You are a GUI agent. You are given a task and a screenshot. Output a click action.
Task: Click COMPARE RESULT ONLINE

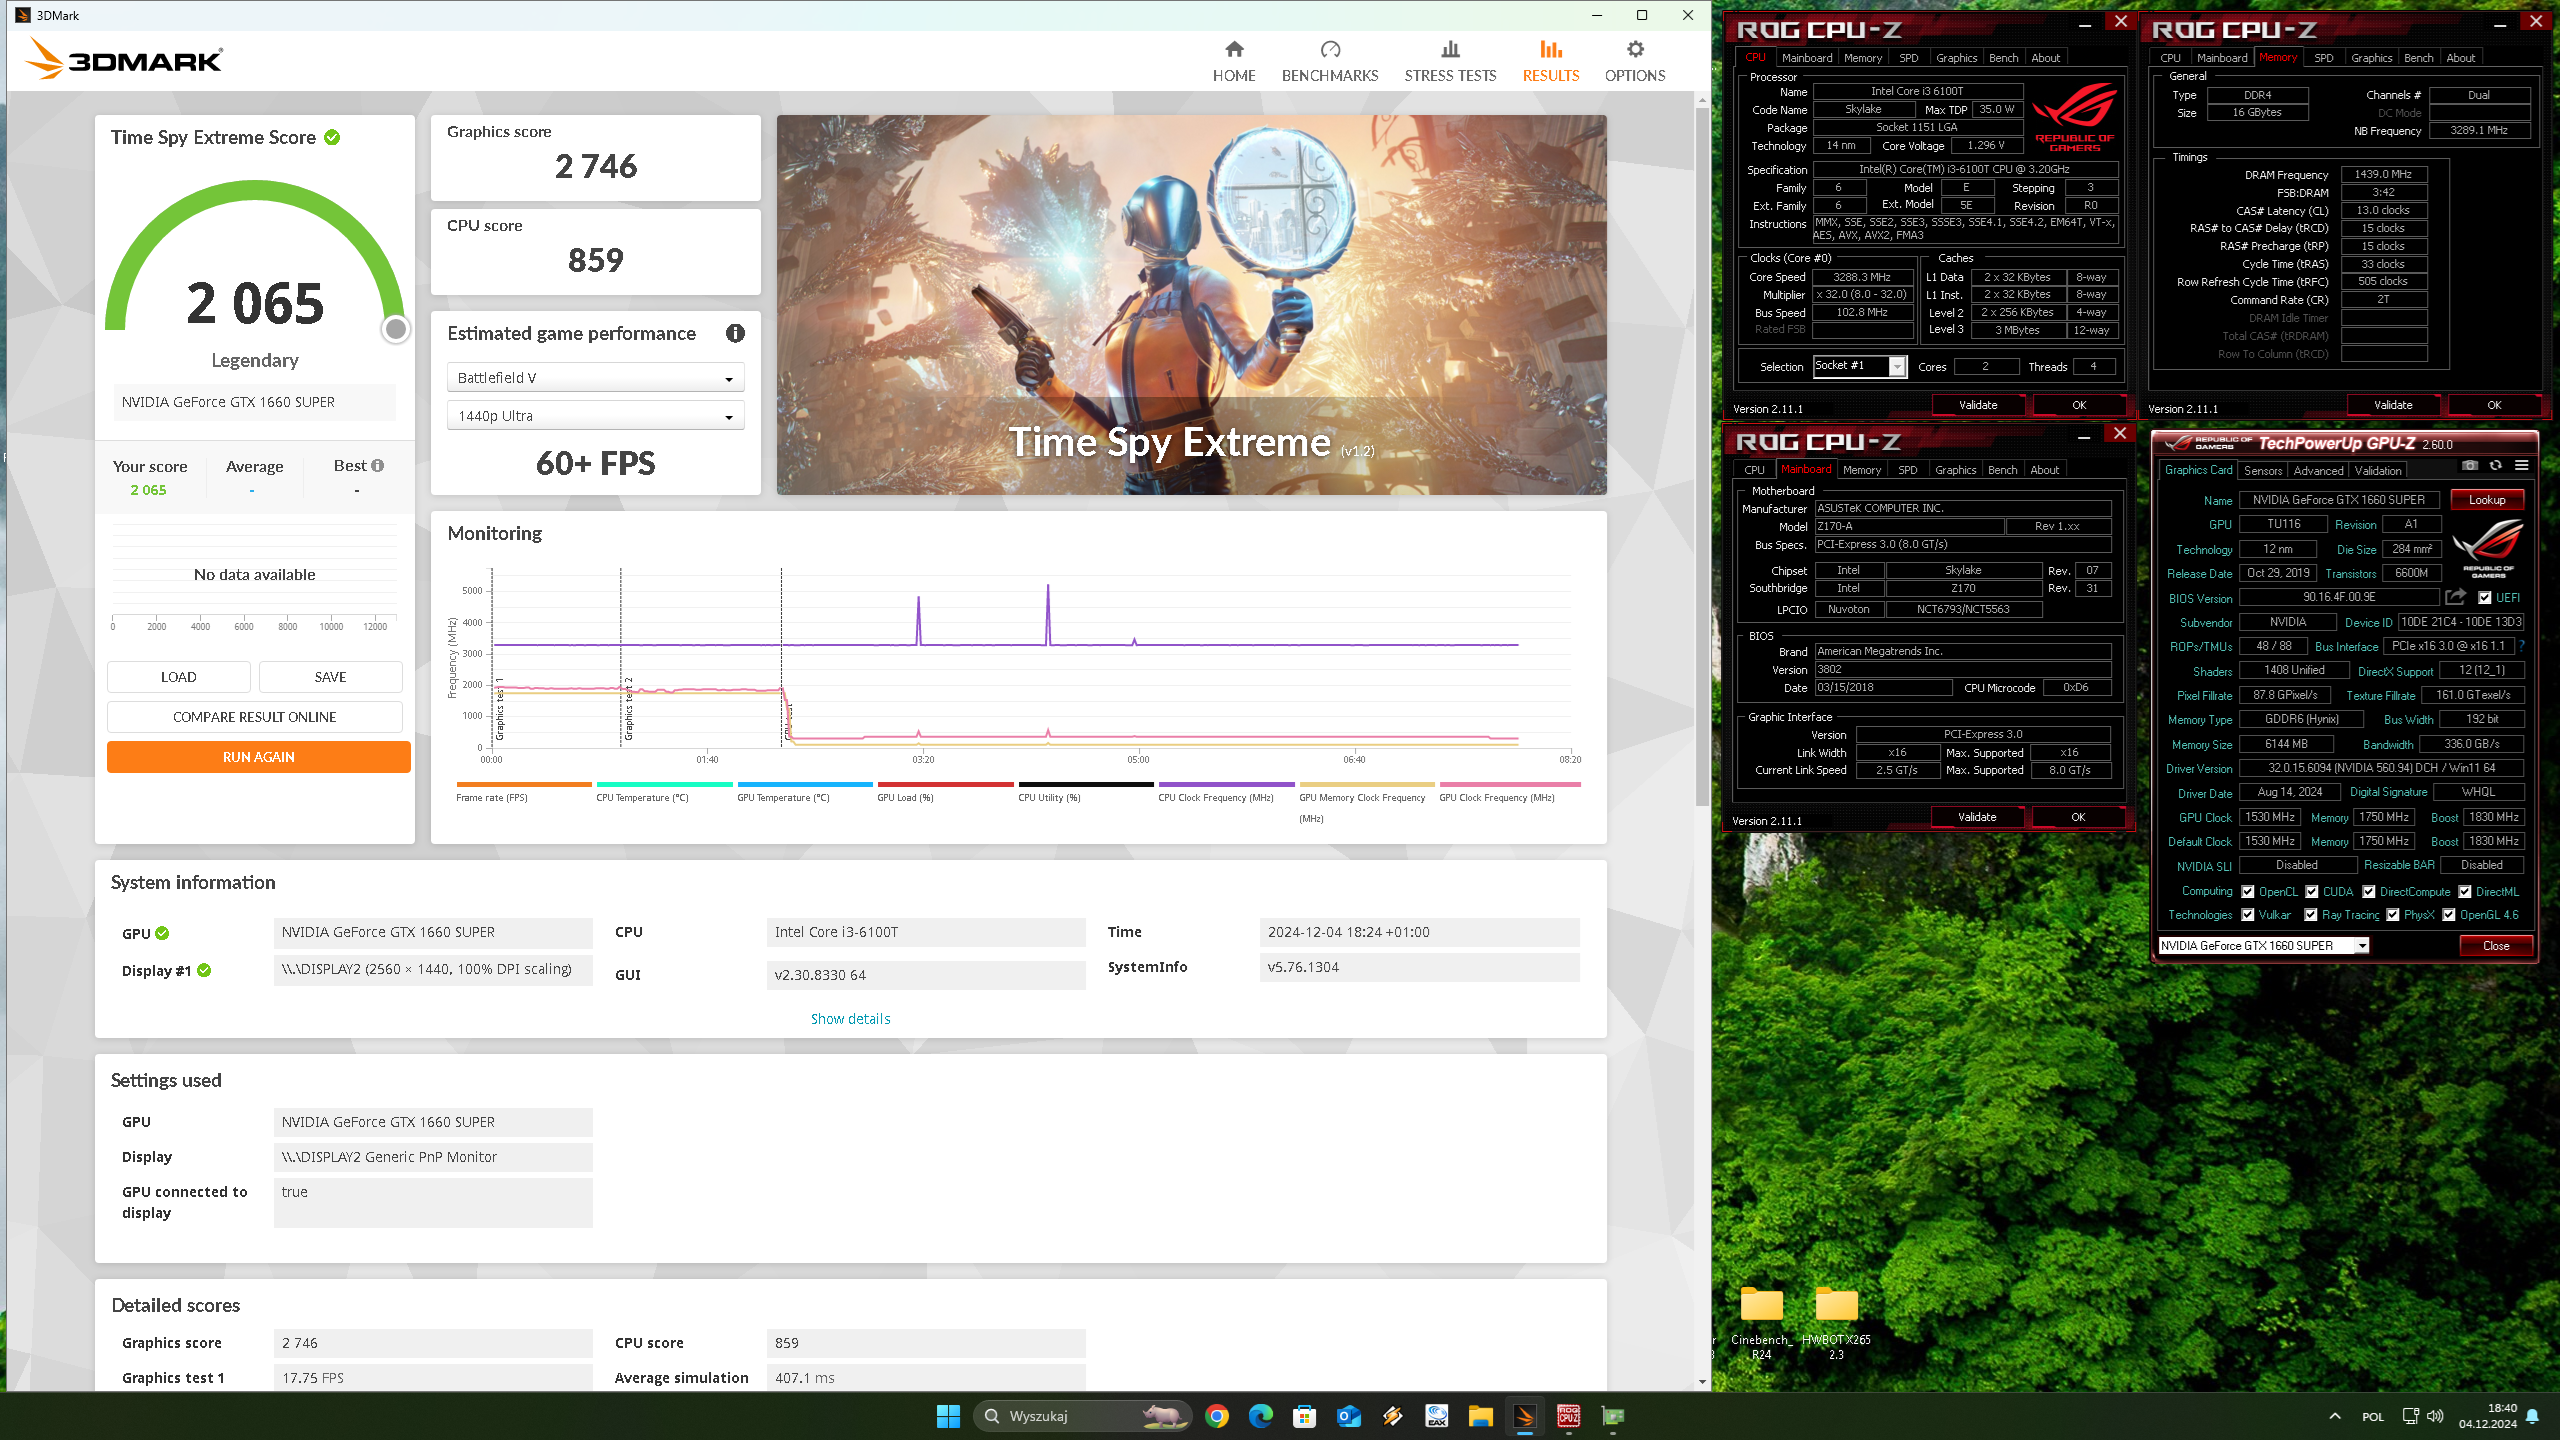tap(254, 717)
